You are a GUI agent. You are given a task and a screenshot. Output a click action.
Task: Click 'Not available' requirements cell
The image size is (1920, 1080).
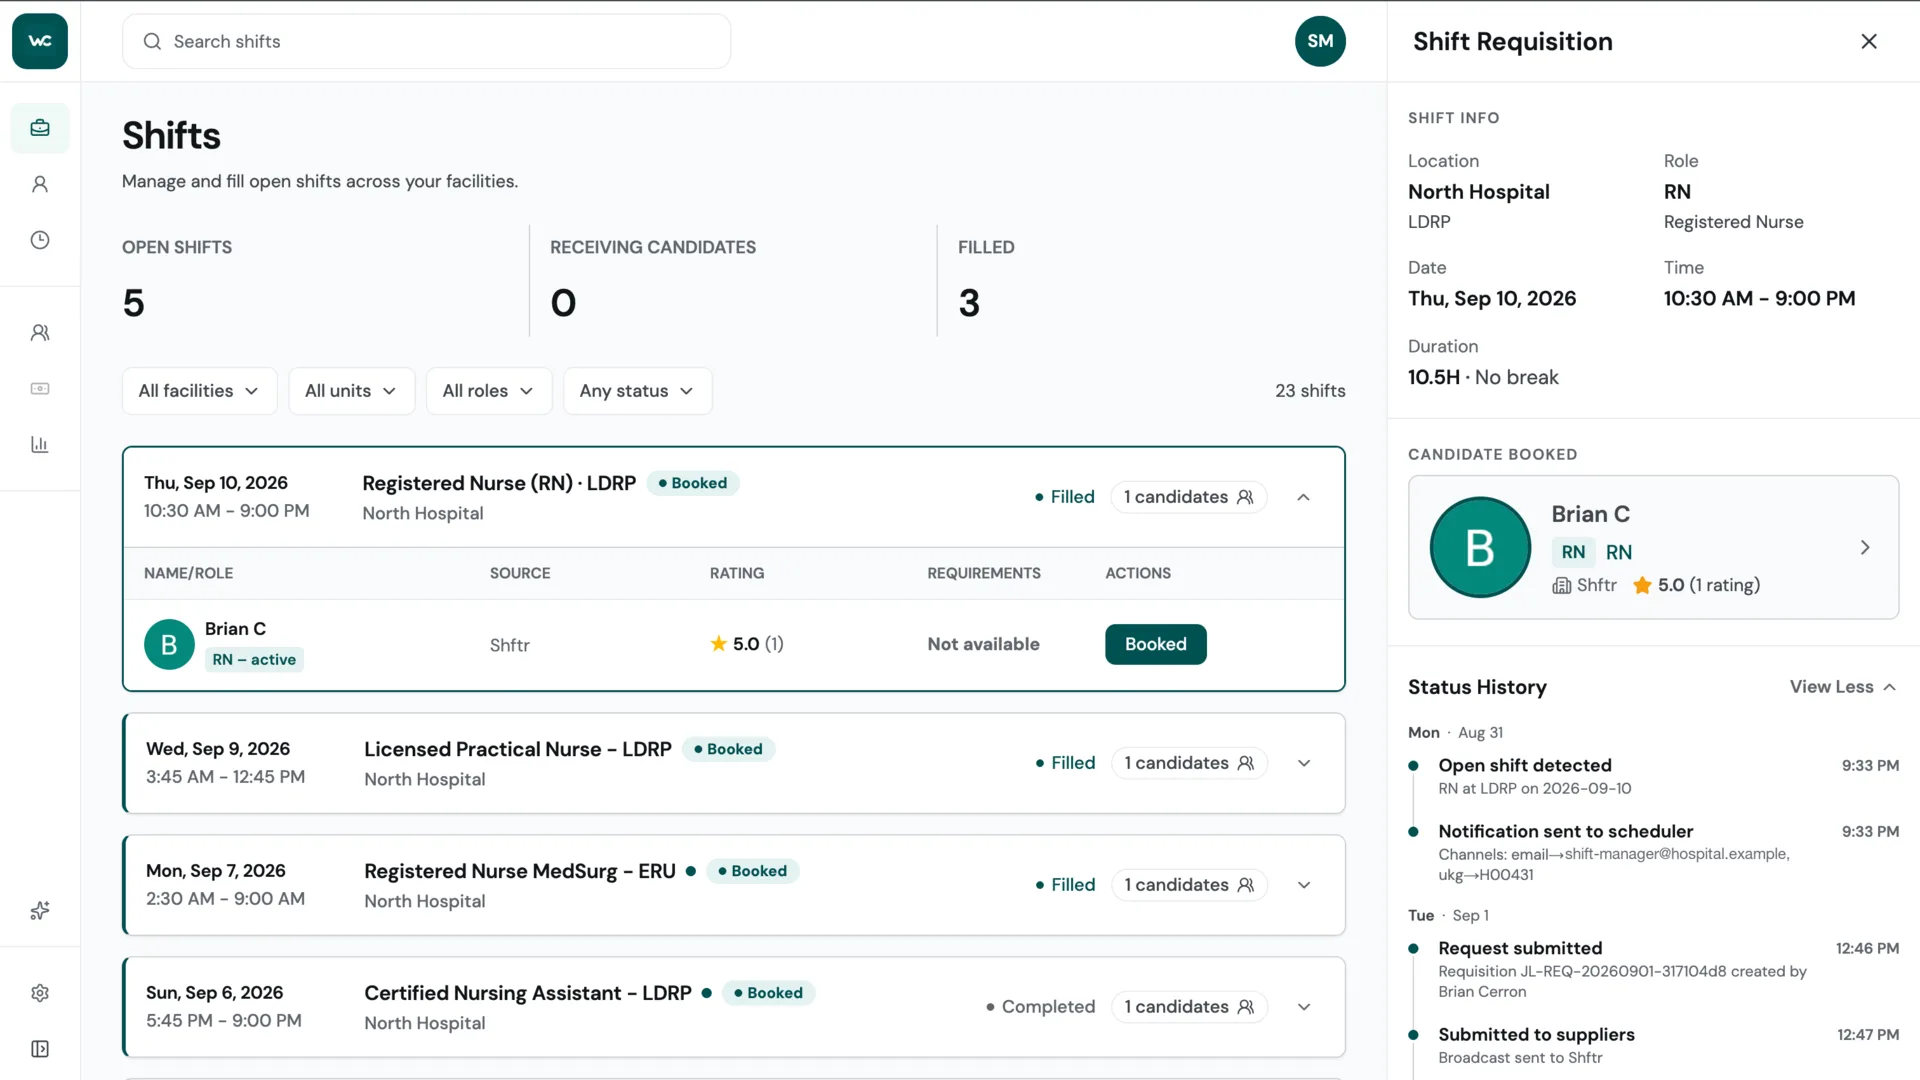tap(983, 645)
